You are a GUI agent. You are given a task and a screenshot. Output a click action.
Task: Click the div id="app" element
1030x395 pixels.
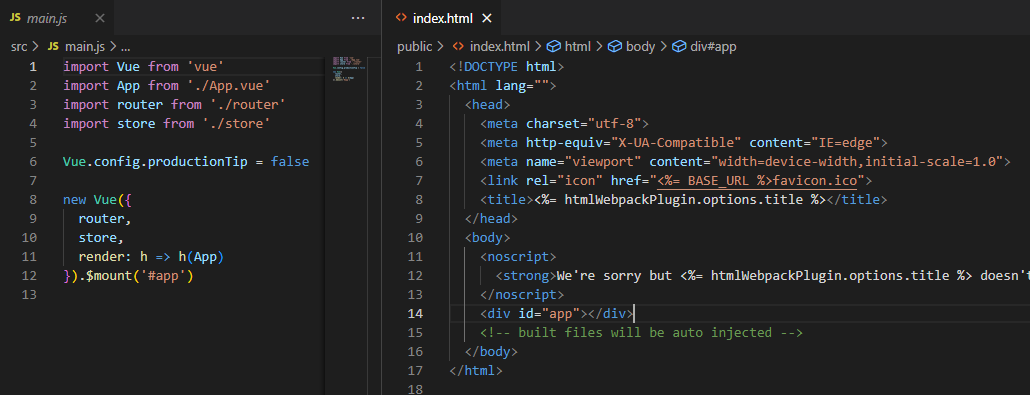[557, 314]
